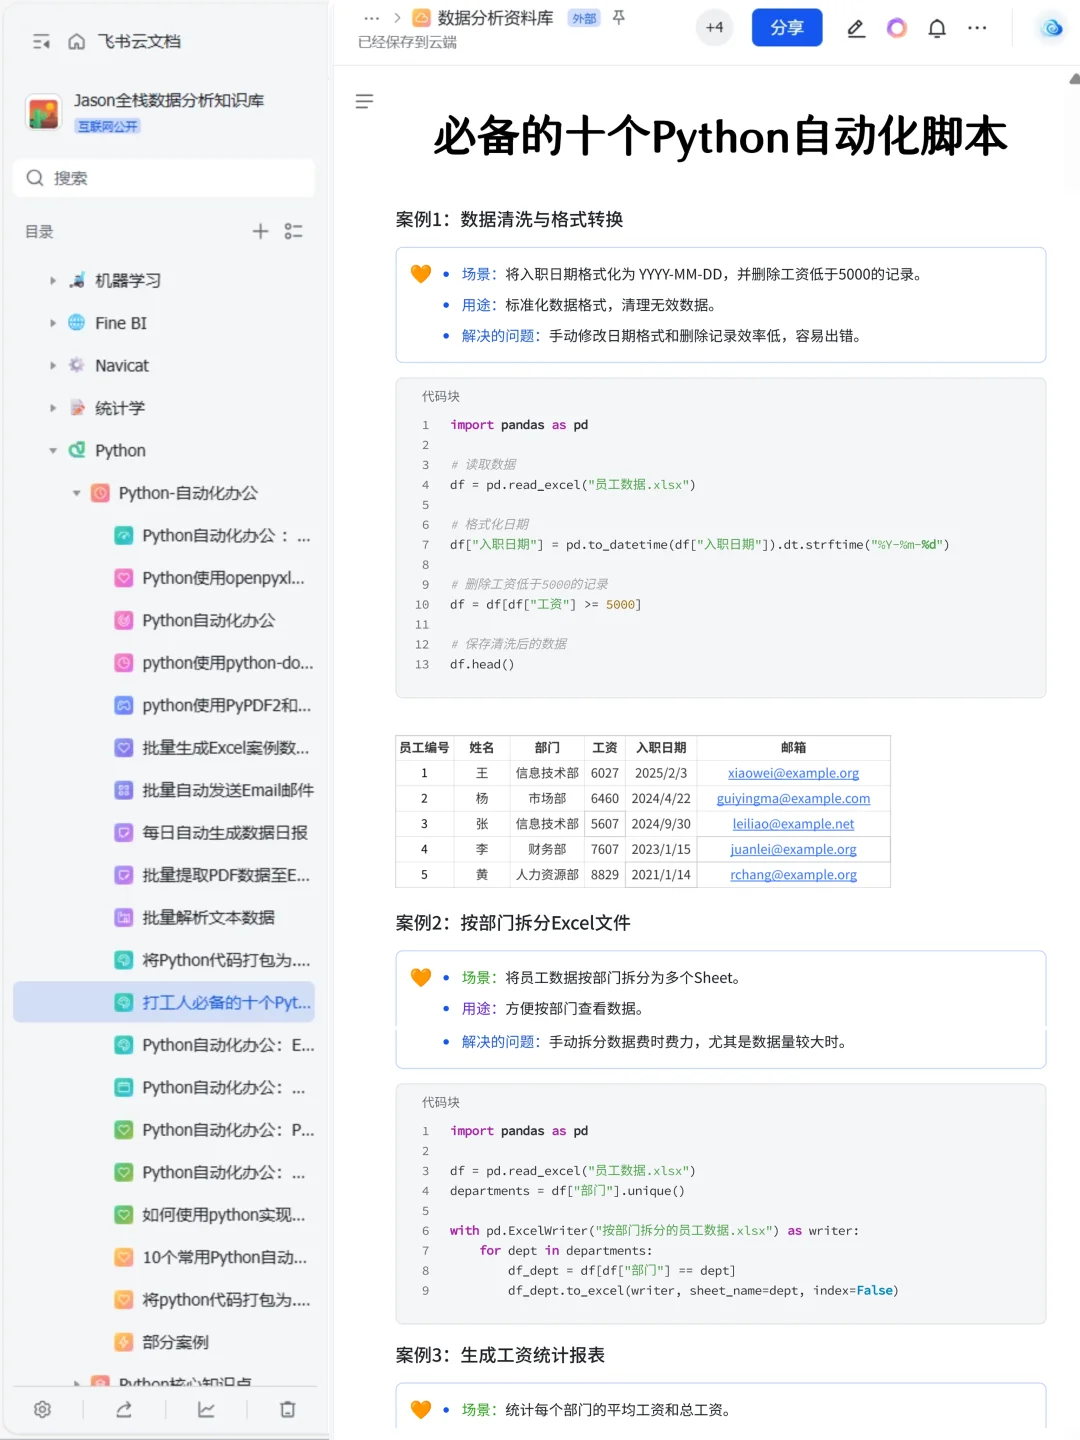This screenshot has height=1440, width=1080.
Task: Click the share arrow icon at sidebar bottom
Action: pos(124,1409)
